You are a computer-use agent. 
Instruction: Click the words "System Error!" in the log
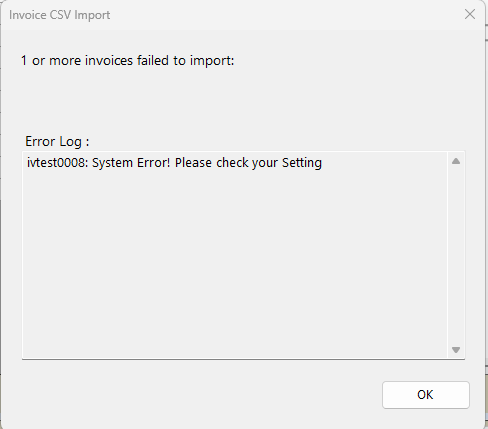pos(131,163)
